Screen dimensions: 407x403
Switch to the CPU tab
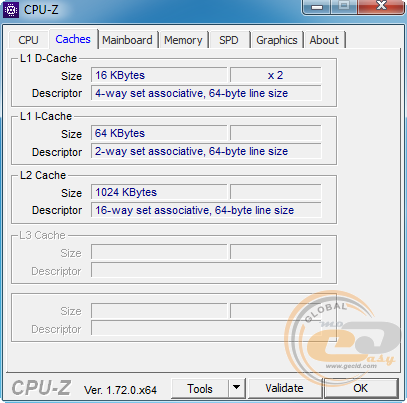pyautogui.click(x=28, y=40)
